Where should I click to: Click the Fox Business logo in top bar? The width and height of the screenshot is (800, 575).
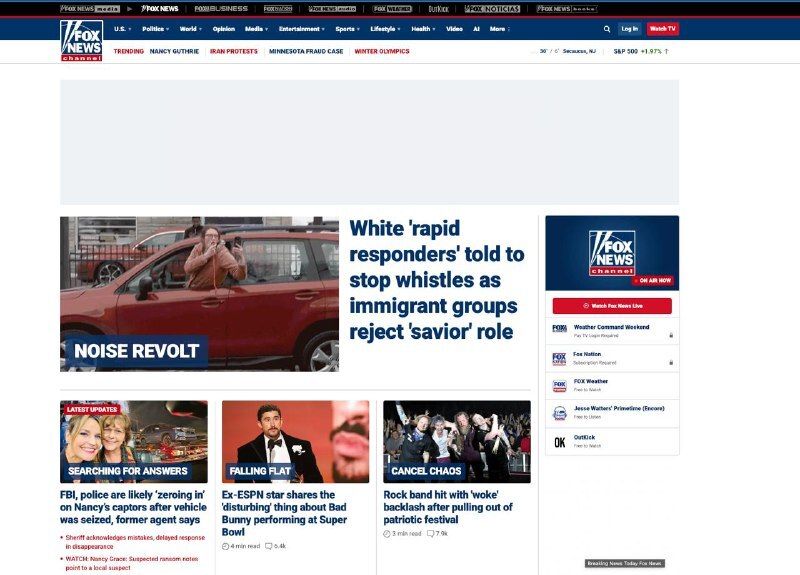pyautogui.click(x=221, y=8)
